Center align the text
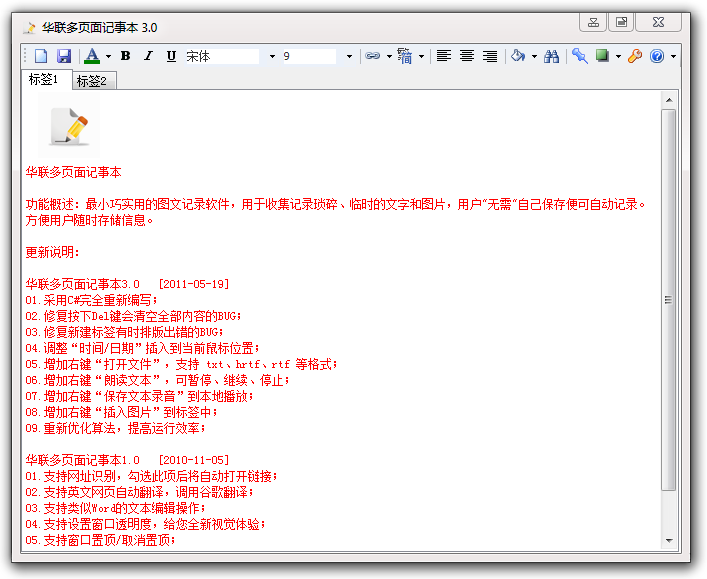Screen dimensions: 707x579 tap(467, 56)
